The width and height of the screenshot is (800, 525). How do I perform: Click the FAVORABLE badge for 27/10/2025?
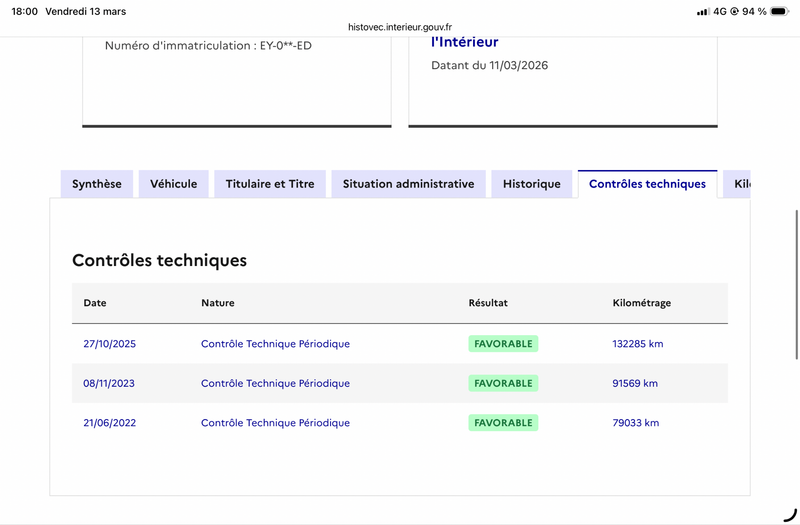coord(503,344)
